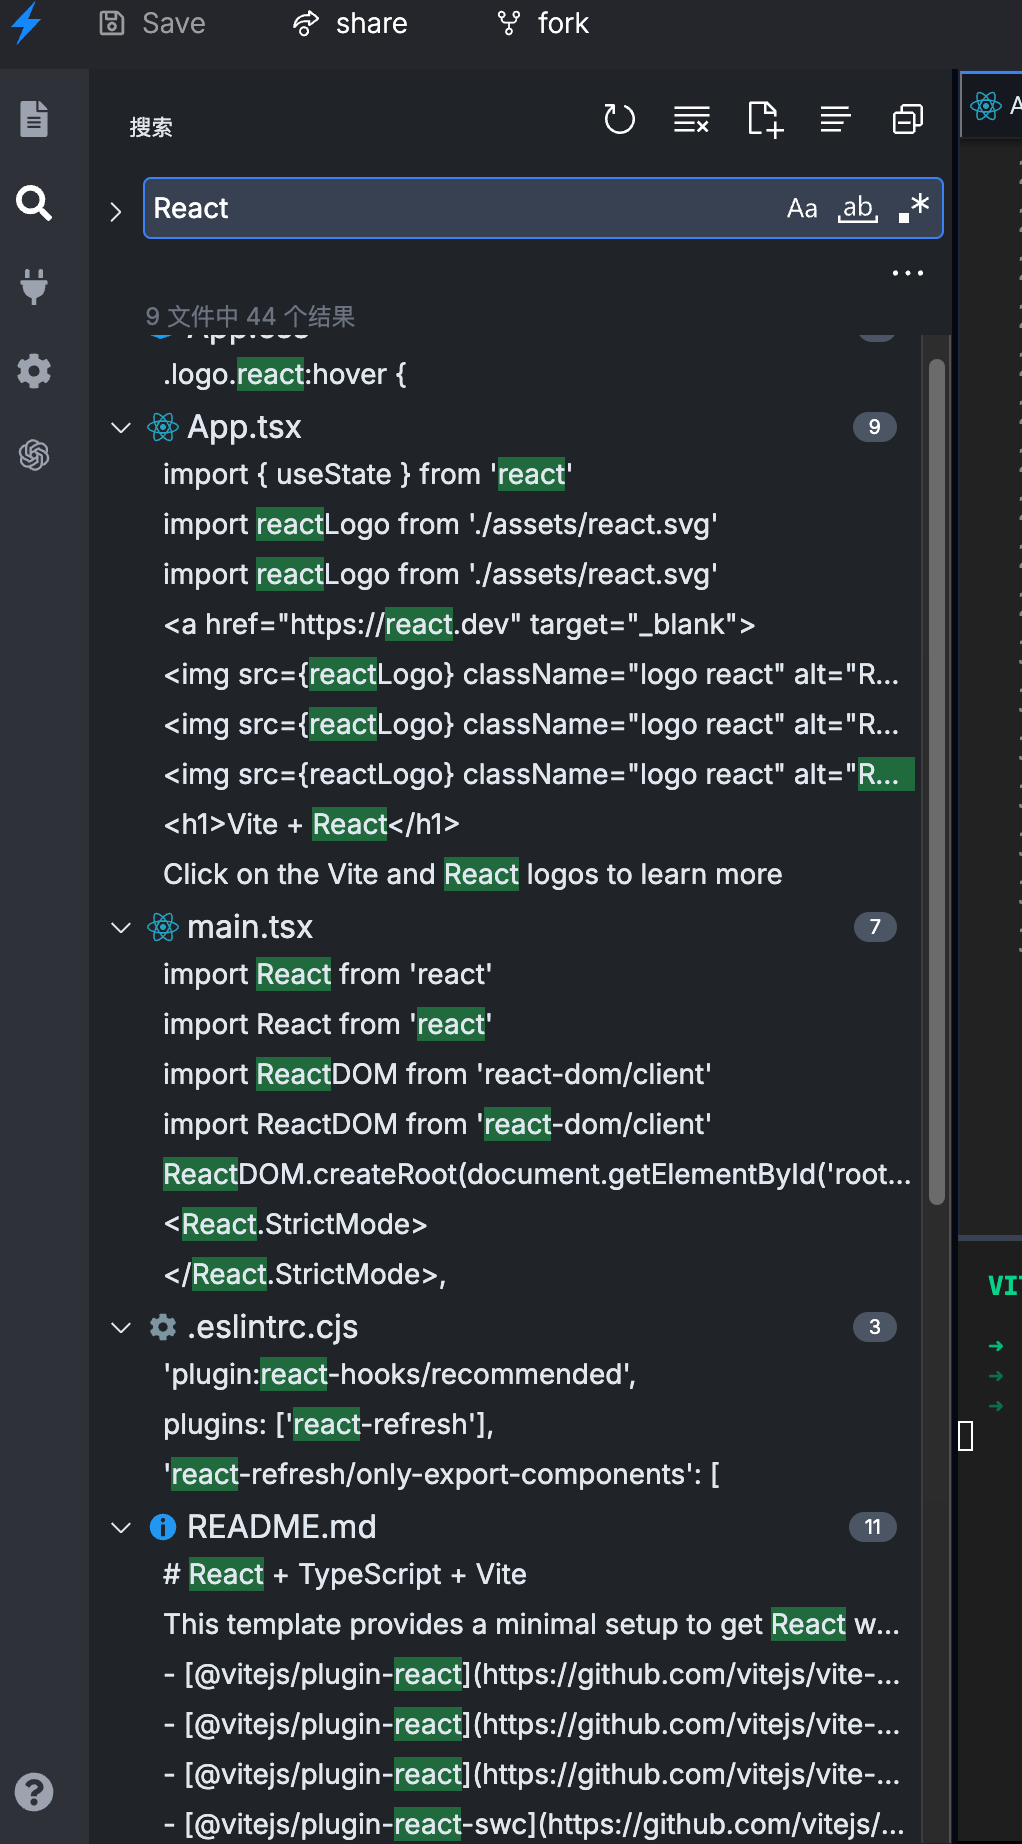The image size is (1022, 1844).
Task: Collapse all search results icon
Action: point(908,120)
